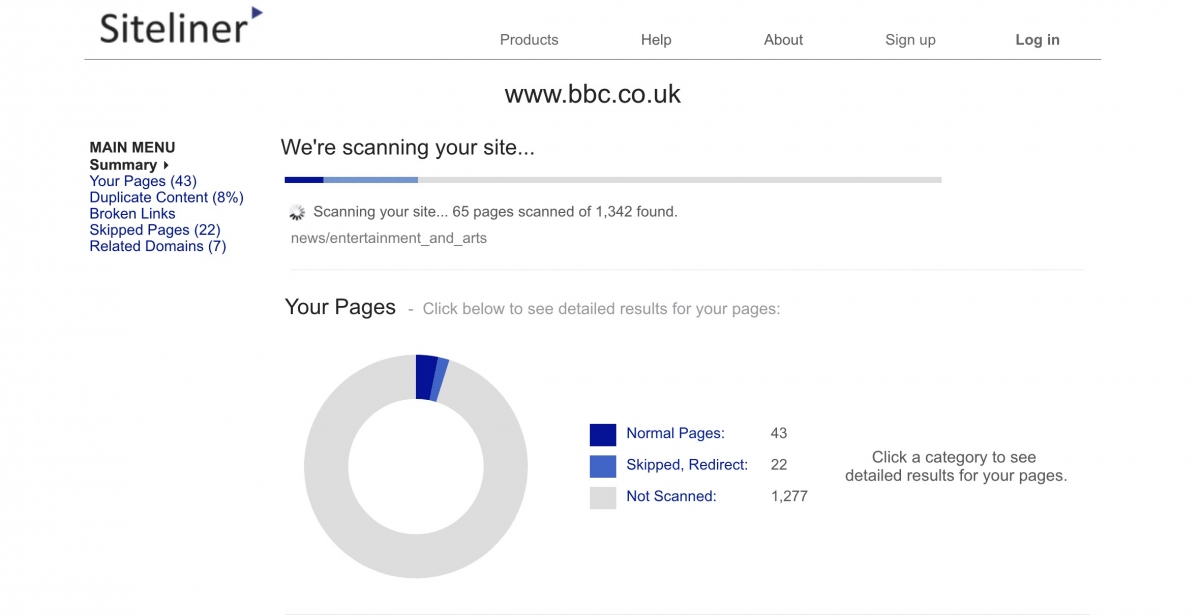Click the Normal Pages dark blue swatch
The height and width of the screenshot is (616, 1200).
[x=603, y=434]
